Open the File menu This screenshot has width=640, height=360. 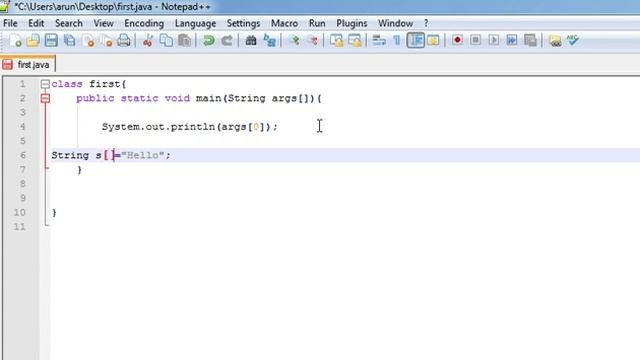coord(10,23)
